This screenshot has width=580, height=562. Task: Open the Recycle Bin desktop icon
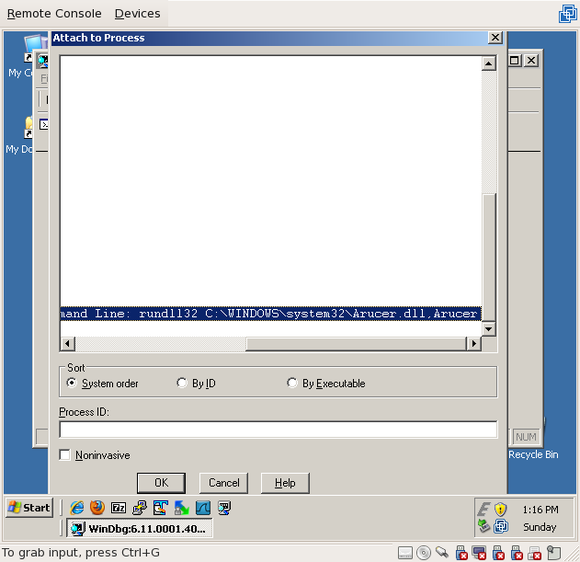pos(533,454)
